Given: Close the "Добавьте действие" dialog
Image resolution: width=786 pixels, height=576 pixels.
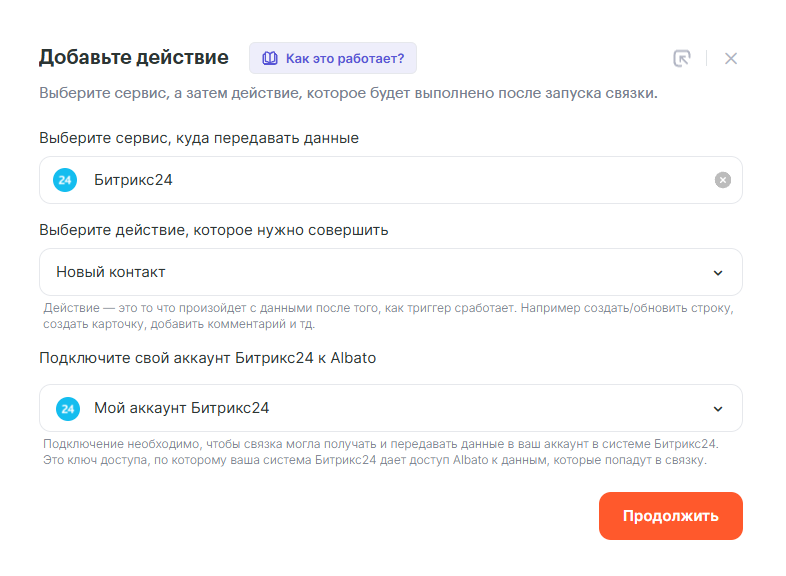Looking at the screenshot, I should [x=731, y=58].
